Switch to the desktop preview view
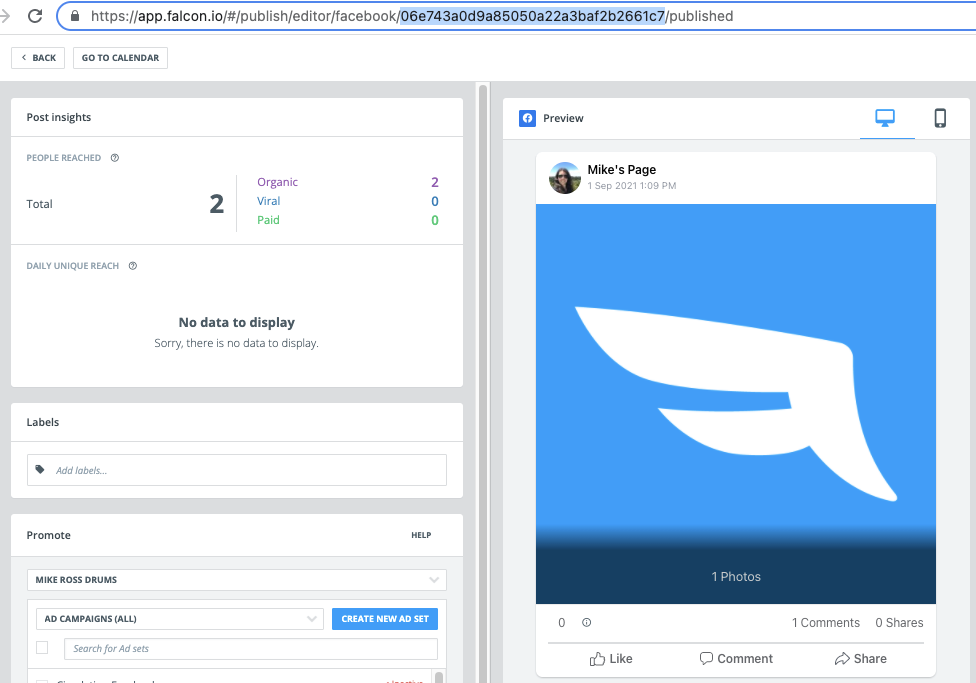 [884, 118]
